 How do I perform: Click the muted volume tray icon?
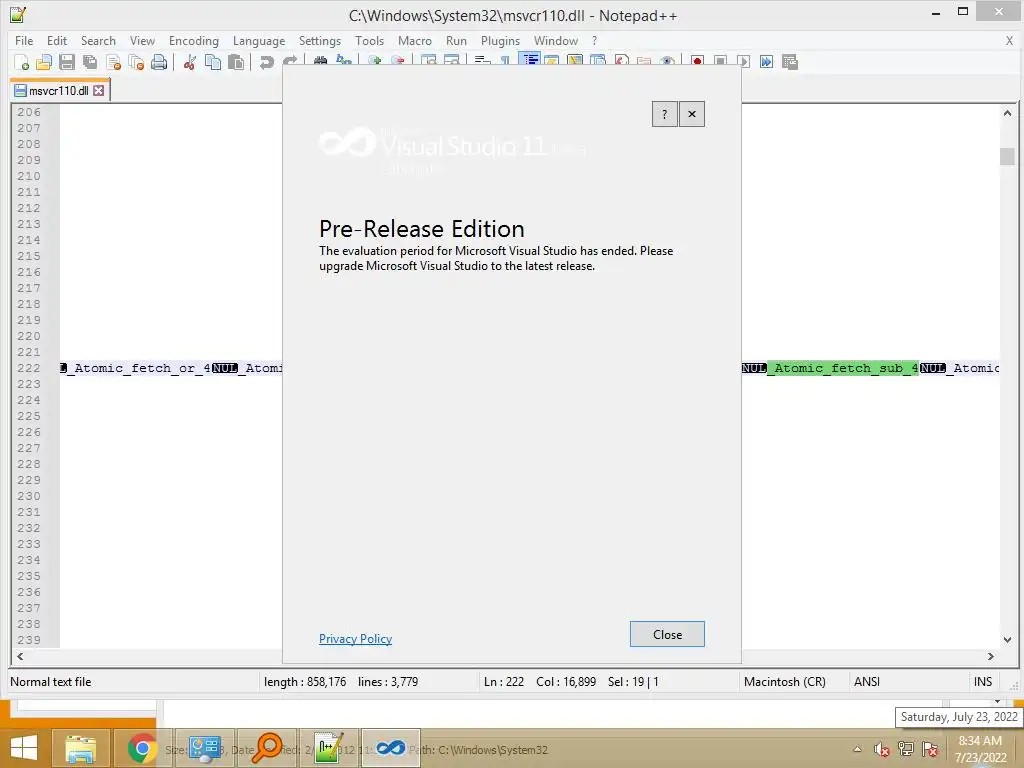tap(882, 749)
